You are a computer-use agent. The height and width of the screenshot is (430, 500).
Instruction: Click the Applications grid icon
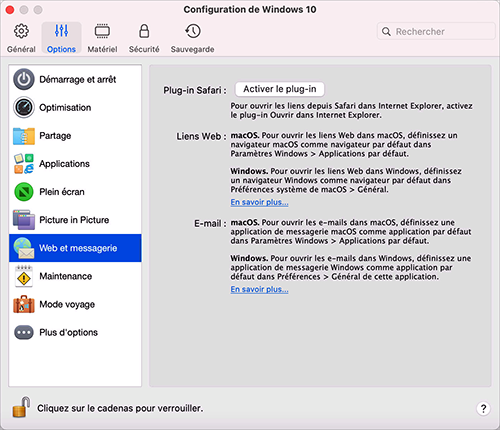24,164
